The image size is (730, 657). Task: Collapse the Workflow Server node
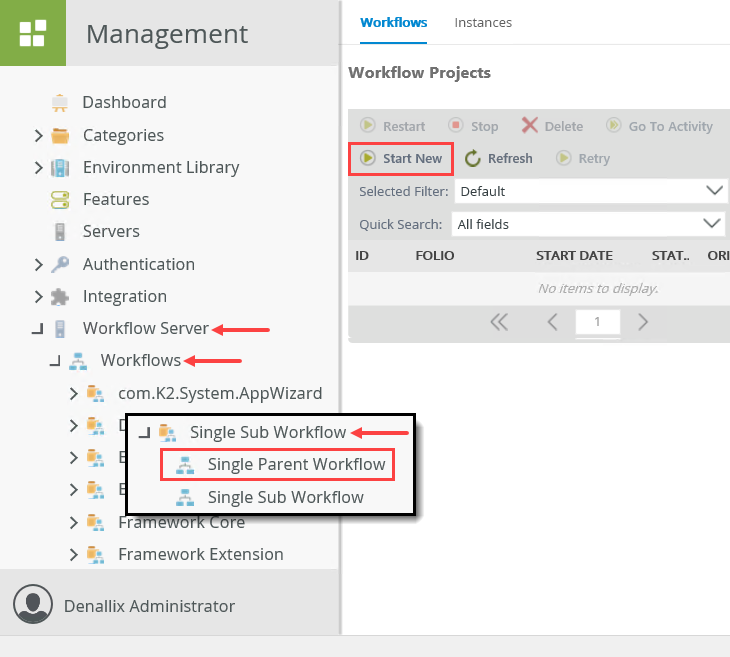coord(38,328)
